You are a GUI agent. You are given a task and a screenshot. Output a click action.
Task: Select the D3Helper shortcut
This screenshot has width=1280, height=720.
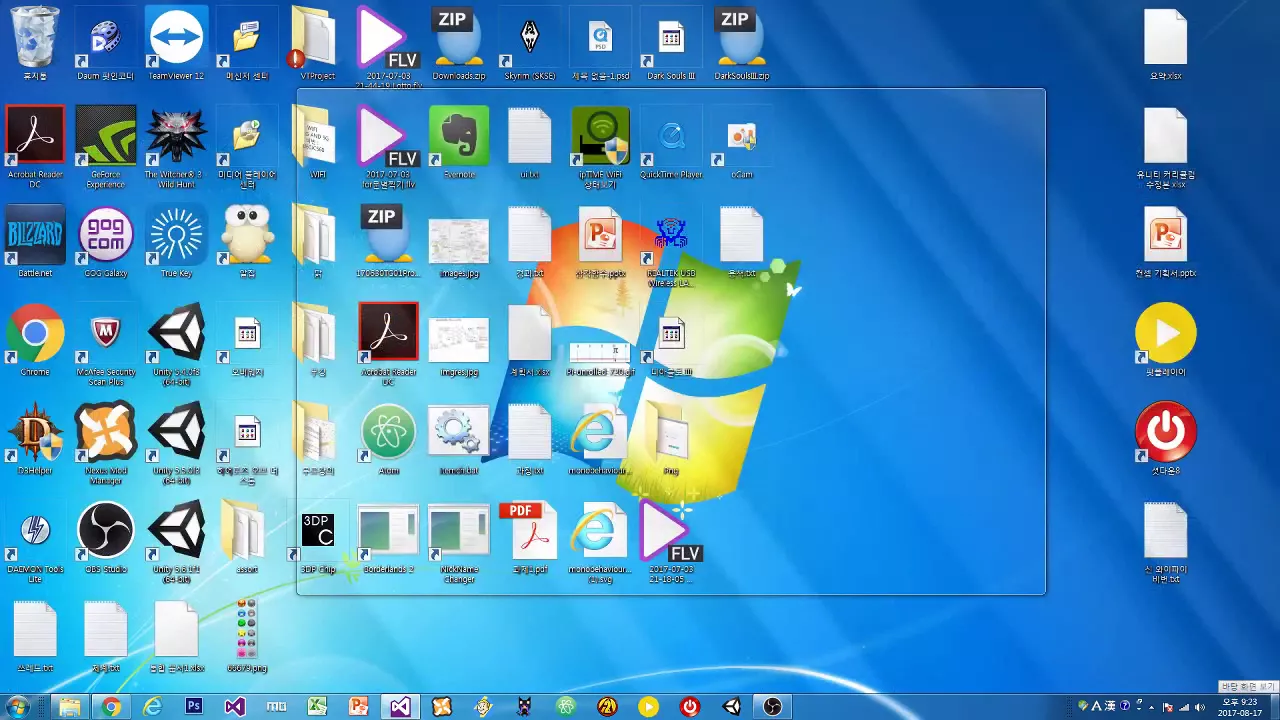point(35,438)
